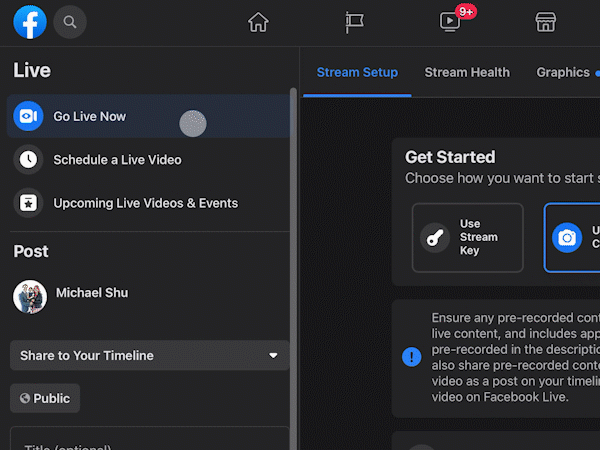Select the camera source option
600x450 pixels.
572,238
